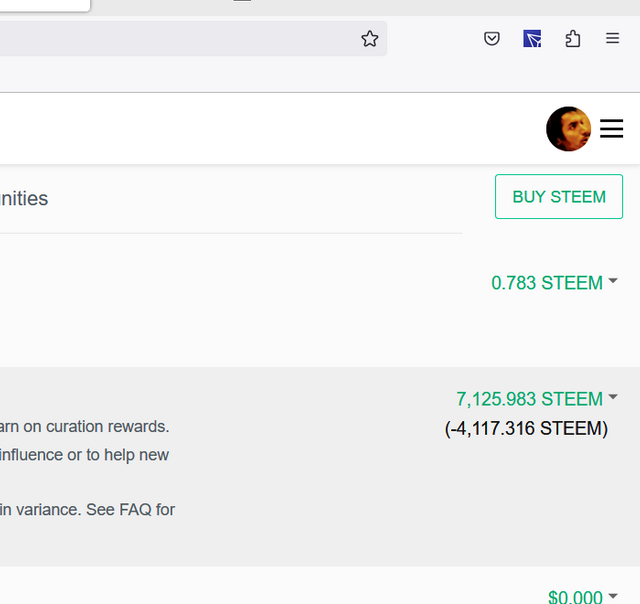Select the (-4,117.316 STEEM) delegated amount text
This screenshot has height=604, width=640.
526,429
